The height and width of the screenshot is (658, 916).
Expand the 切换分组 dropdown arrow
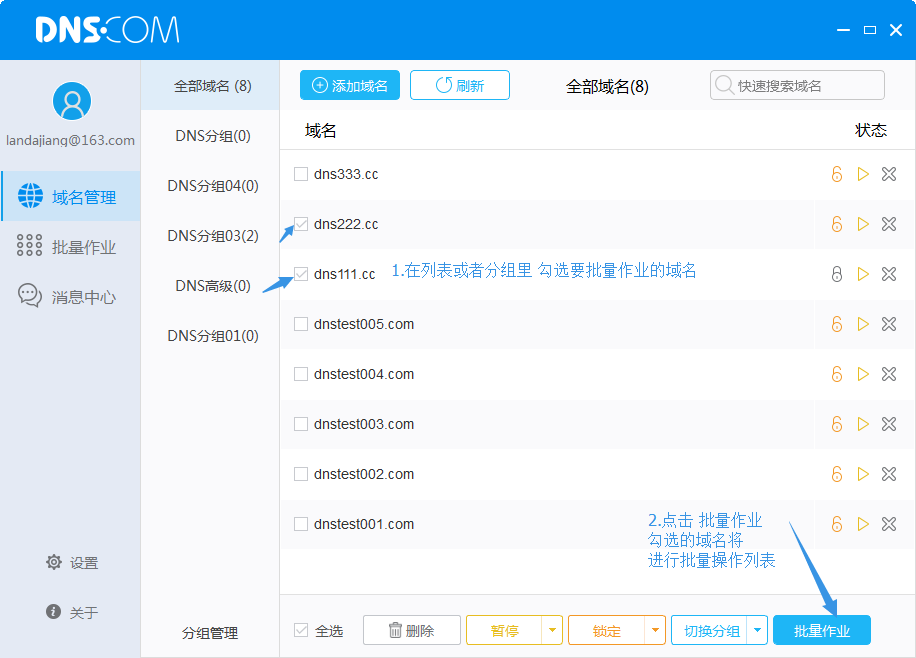click(x=757, y=630)
